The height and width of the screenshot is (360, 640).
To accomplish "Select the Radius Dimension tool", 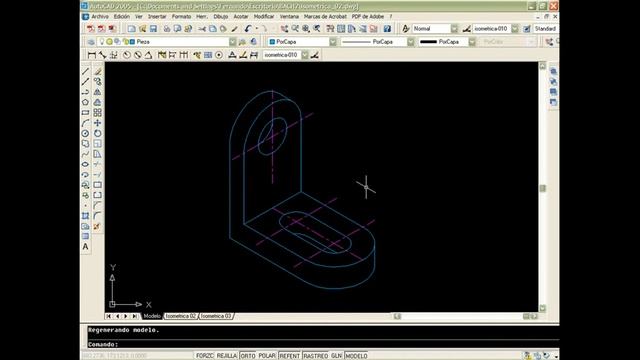I will coord(127,55).
